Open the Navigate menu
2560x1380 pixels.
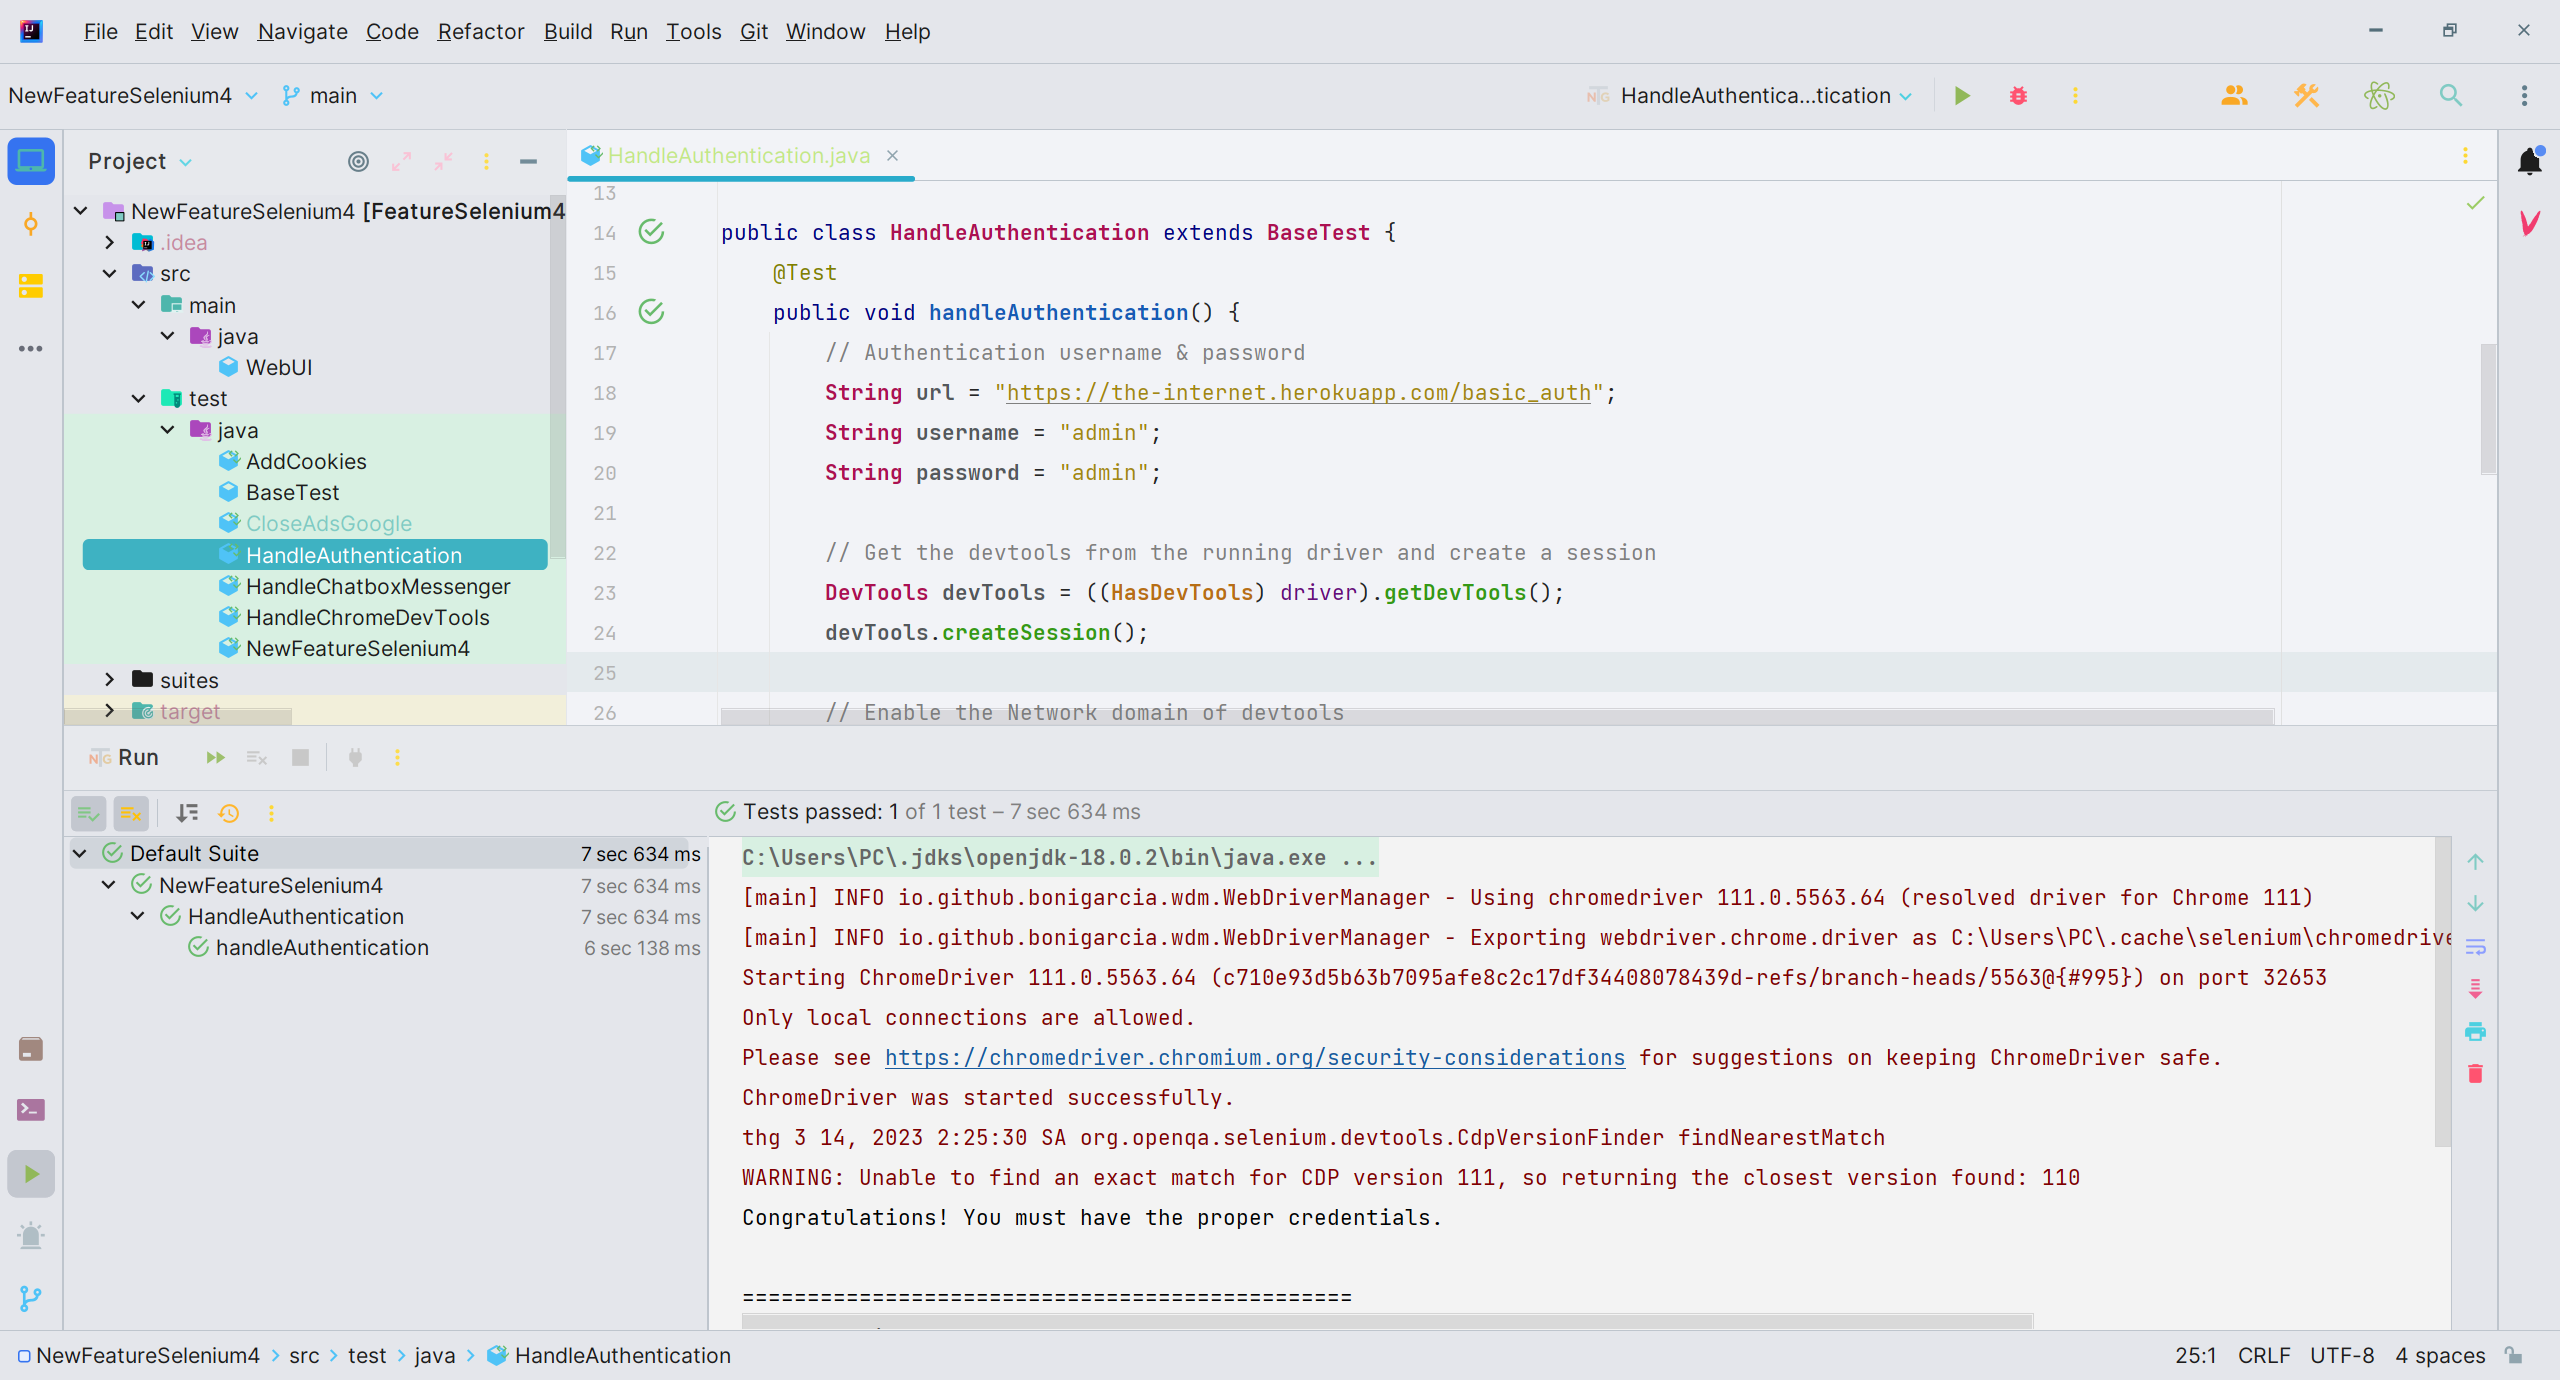click(302, 31)
